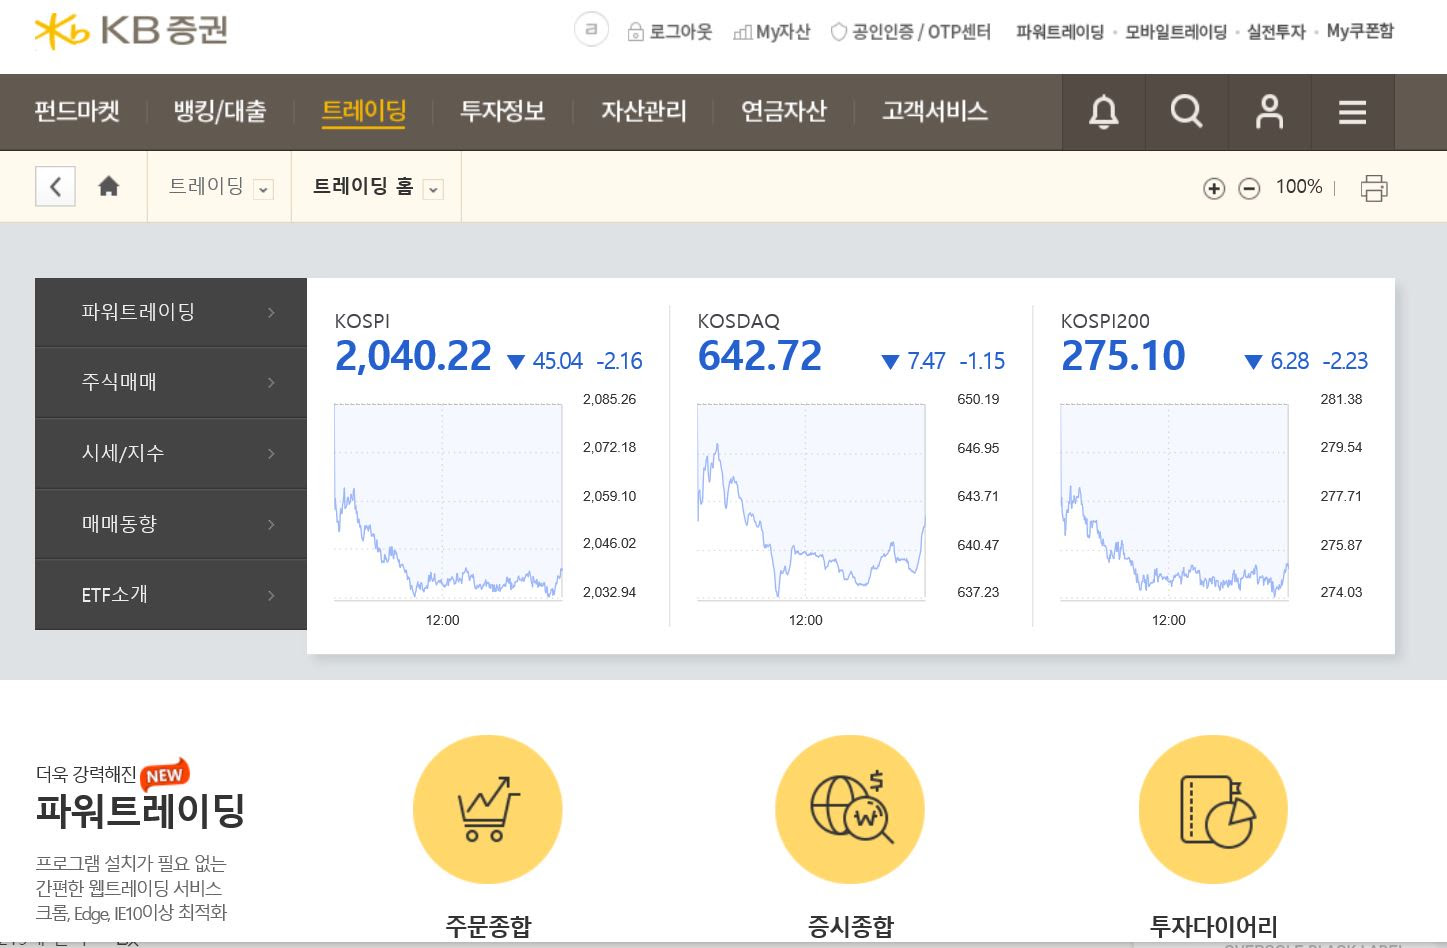
Task: Open 증시종합 globe magnifier icon
Action: (850, 809)
